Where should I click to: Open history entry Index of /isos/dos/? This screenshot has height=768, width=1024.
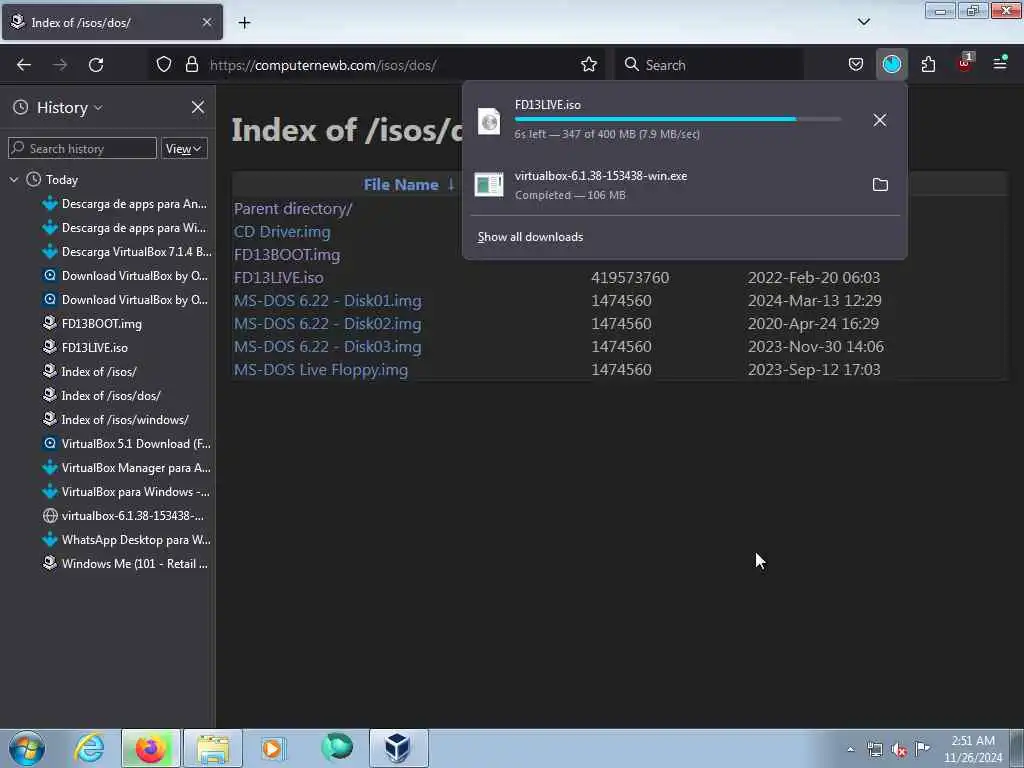(101, 395)
